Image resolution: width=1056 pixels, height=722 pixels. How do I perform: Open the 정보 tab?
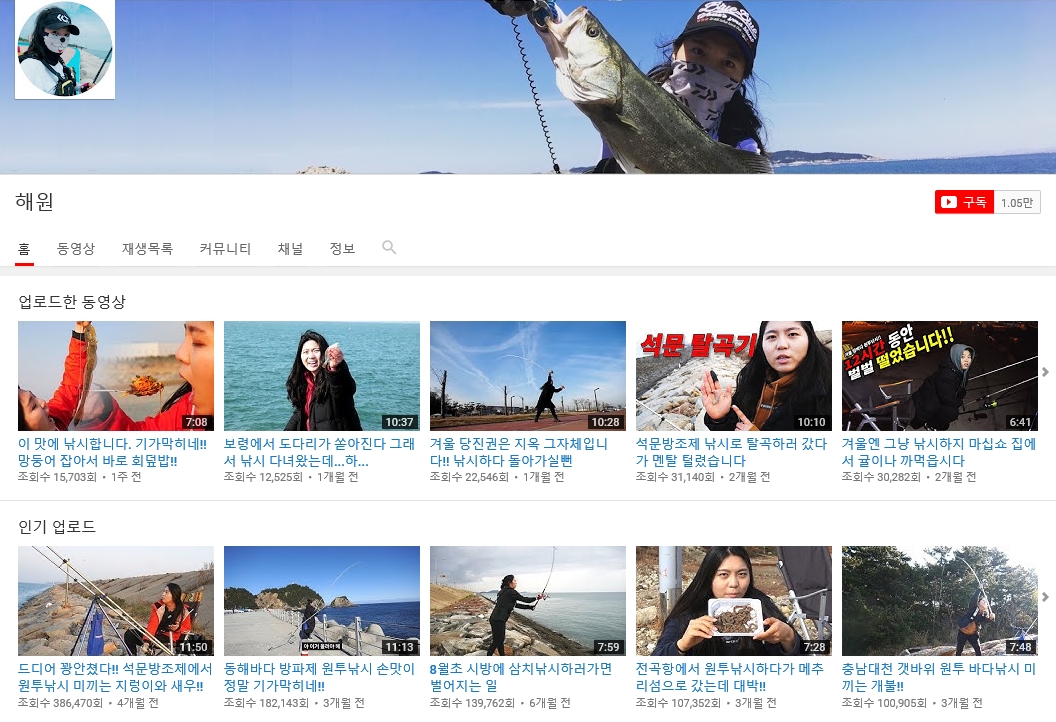[342, 249]
